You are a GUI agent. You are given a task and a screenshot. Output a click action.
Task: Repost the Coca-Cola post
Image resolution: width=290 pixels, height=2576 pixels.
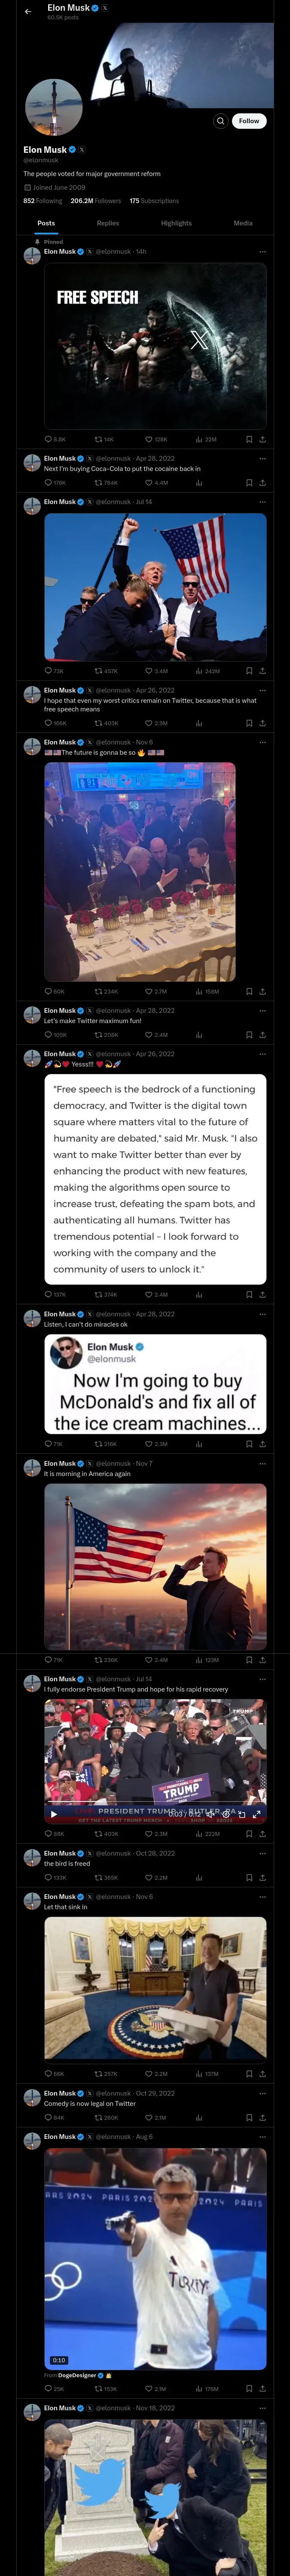[x=98, y=483]
